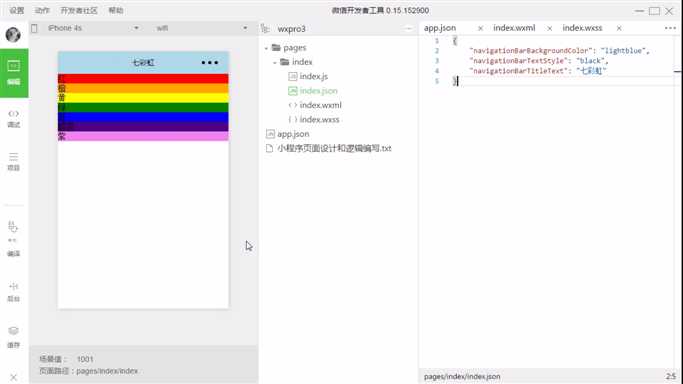Switch to the index.wxml editor tab
683x384 pixels.
click(x=514, y=28)
